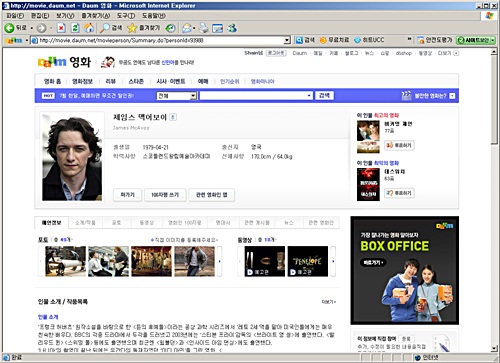Click the 바로가기 button in BOX OFFICE ad

(373, 263)
